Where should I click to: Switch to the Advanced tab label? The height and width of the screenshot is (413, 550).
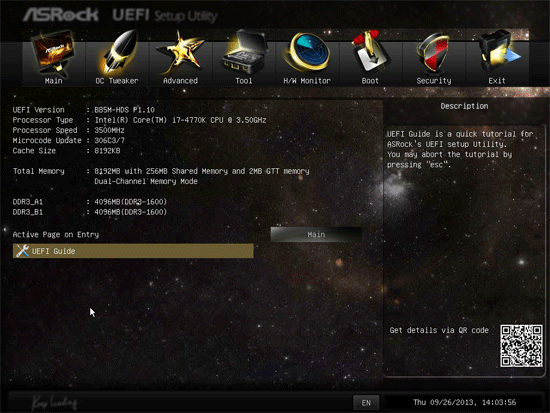coord(180,81)
